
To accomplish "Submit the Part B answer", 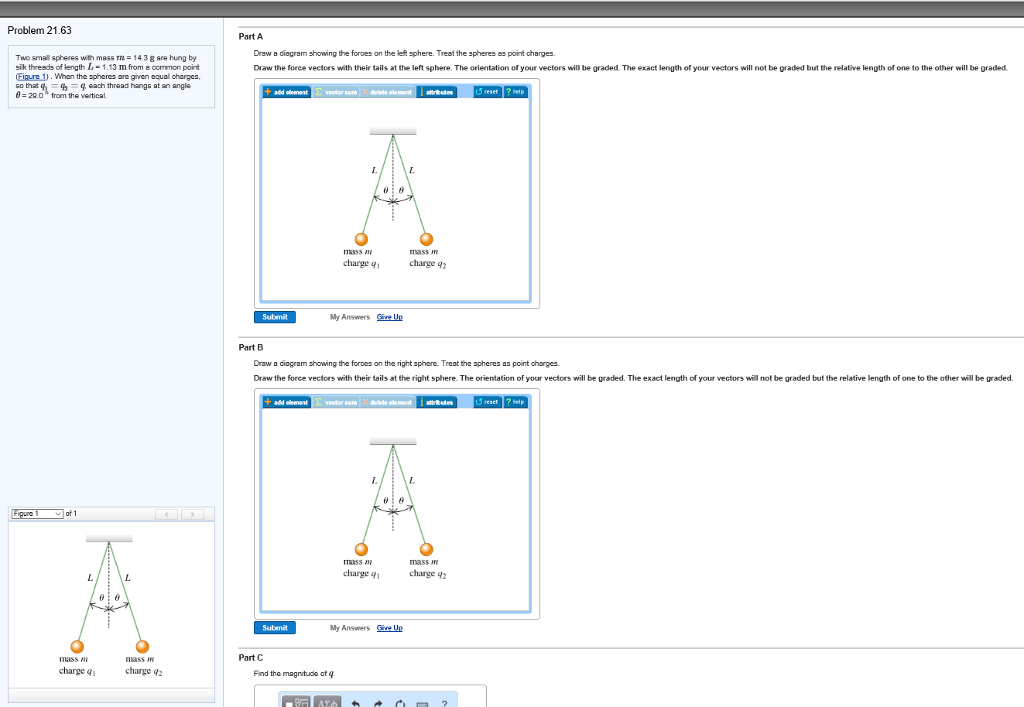I will tap(275, 628).
